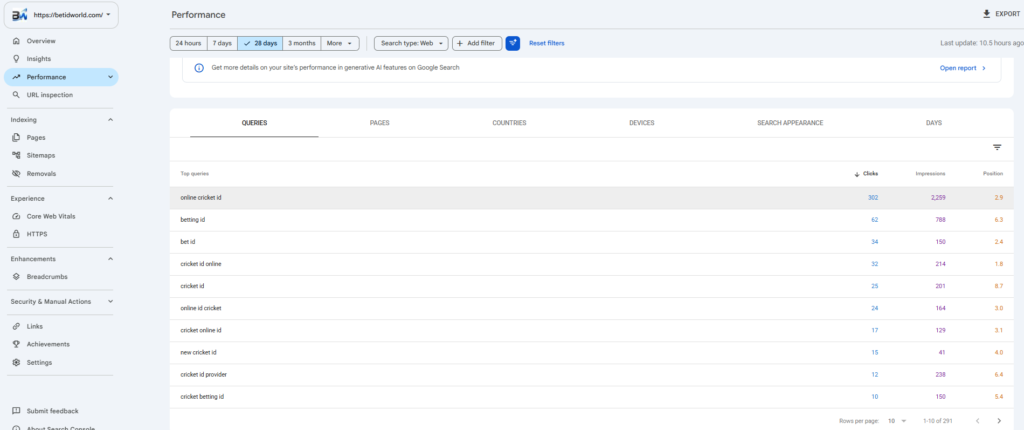The width and height of the screenshot is (1024, 430).
Task: Click the Sitemaps icon
Action: (x=16, y=156)
